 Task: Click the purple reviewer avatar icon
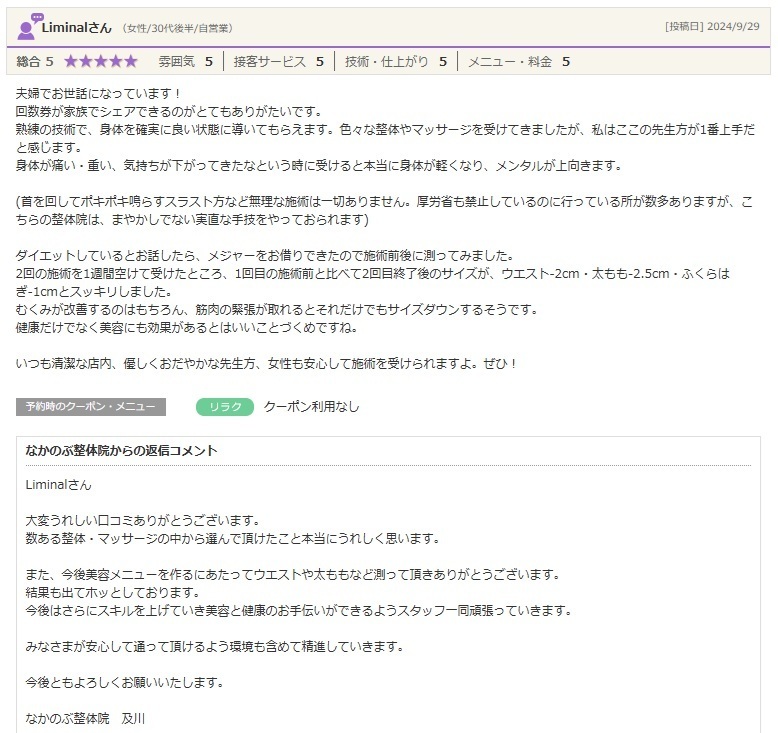(x=28, y=27)
